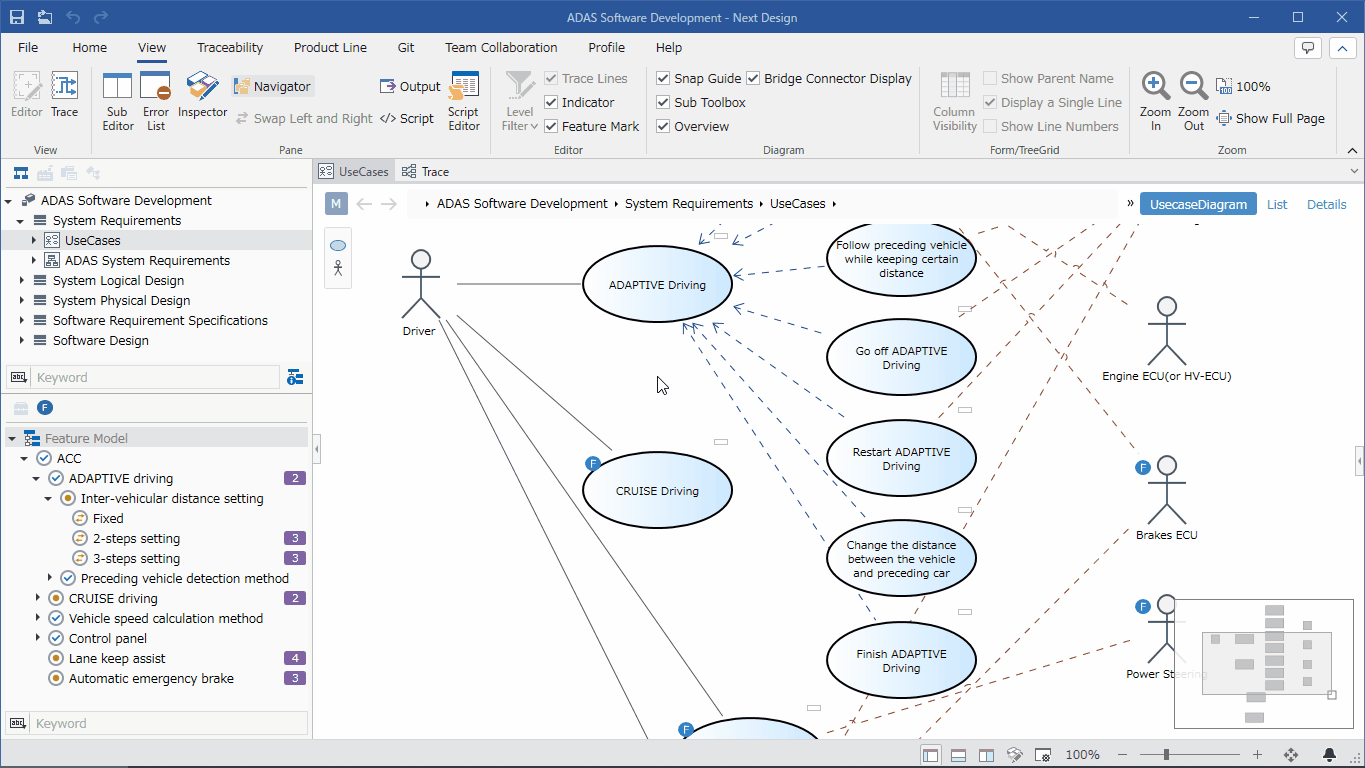Screen dimensions: 1365x768
Task: Reset zoom to 100% in ribbon
Action: 1243,86
